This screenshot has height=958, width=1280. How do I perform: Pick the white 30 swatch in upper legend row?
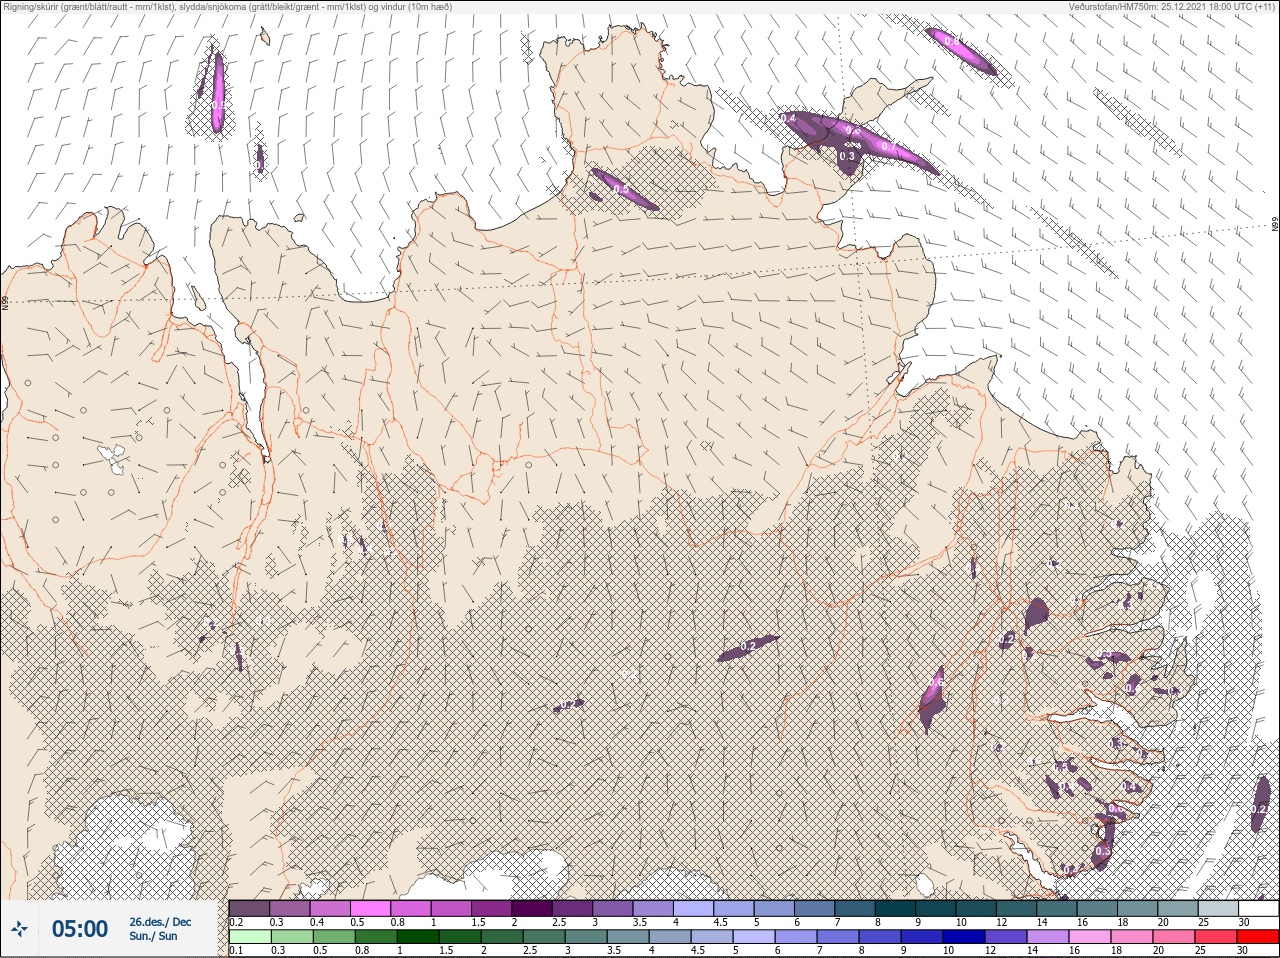tap(1258, 908)
